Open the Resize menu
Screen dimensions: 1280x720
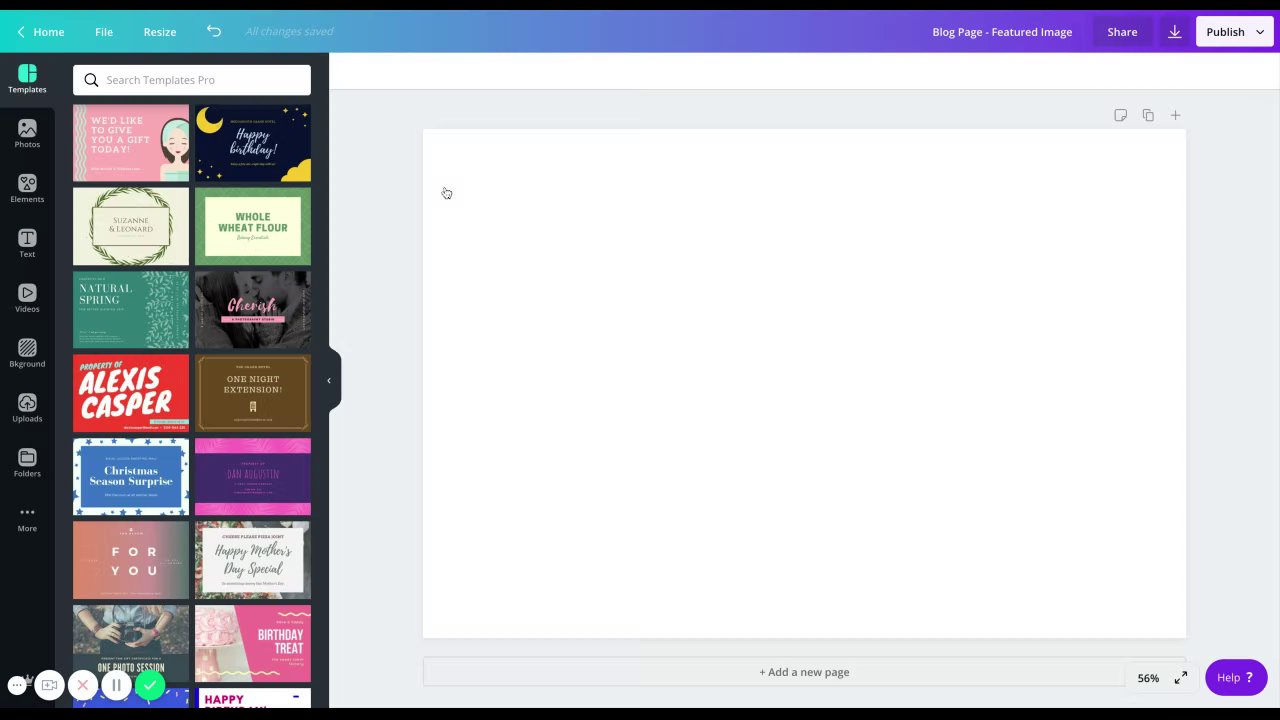click(x=160, y=32)
